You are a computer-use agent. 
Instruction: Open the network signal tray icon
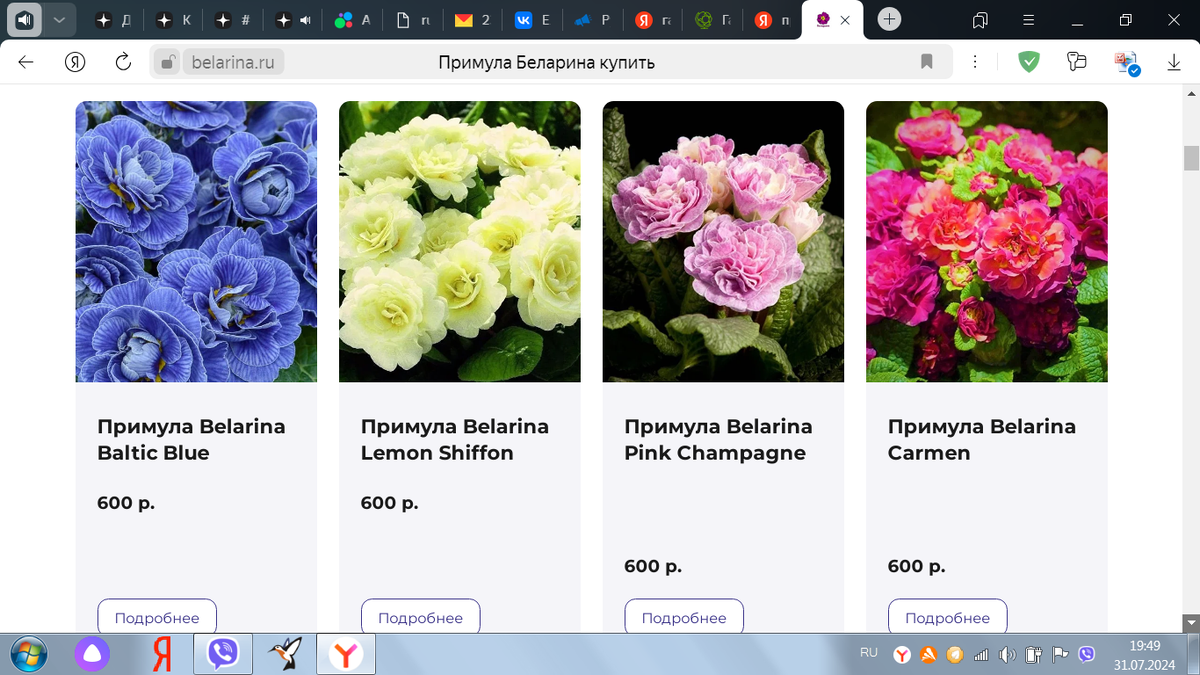click(981, 655)
